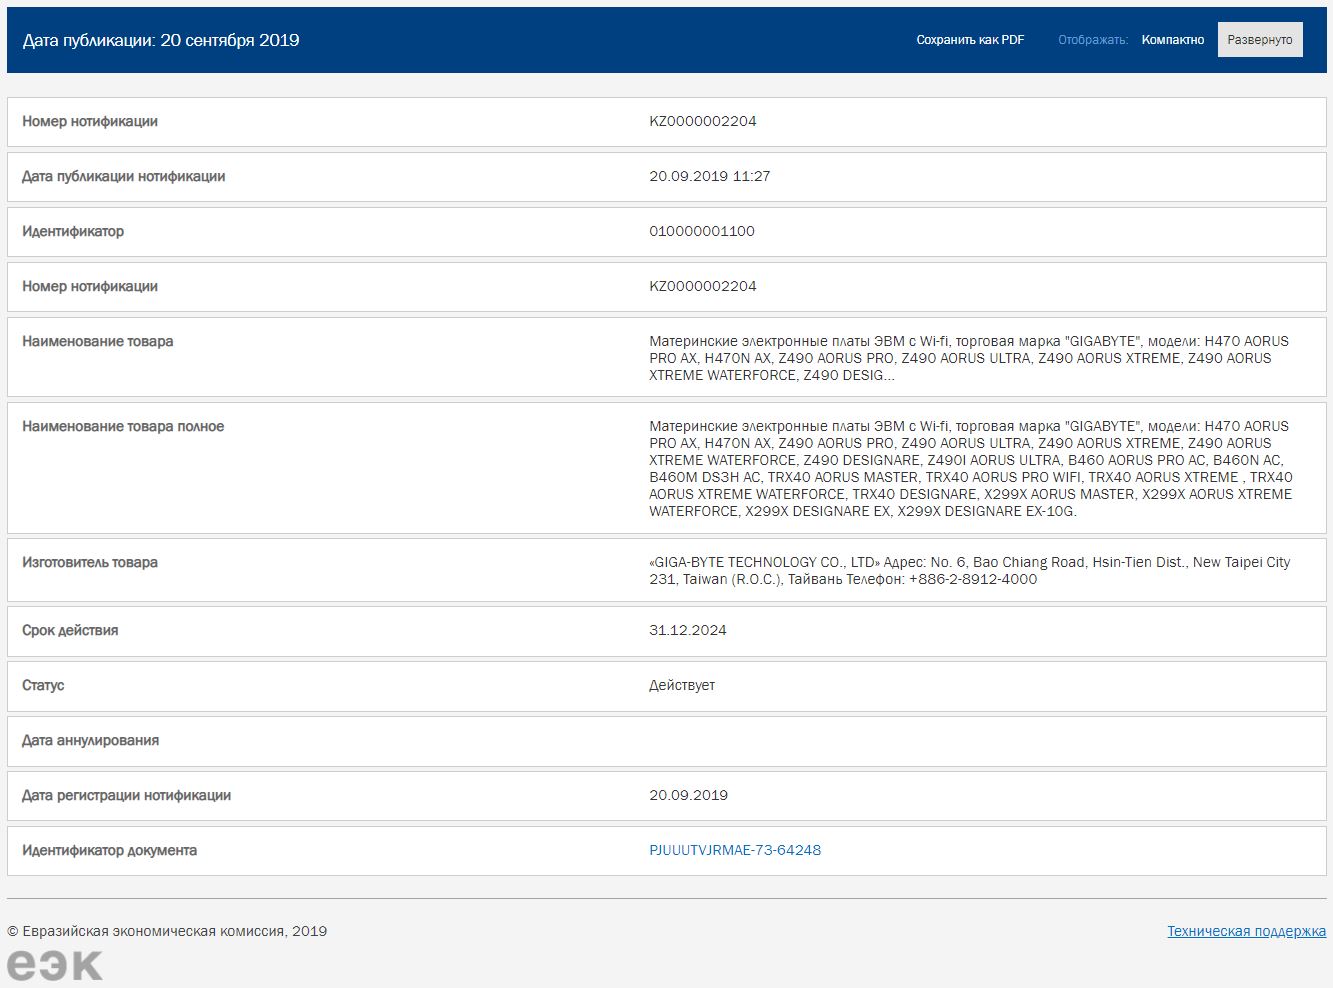Click the Сохранить как PDF link

pyautogui.click(x=970, y=40)
